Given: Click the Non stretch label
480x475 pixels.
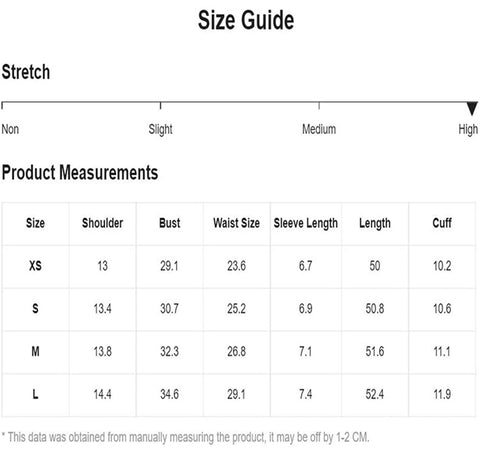Looking at the screenshot, I should (10, 129).
